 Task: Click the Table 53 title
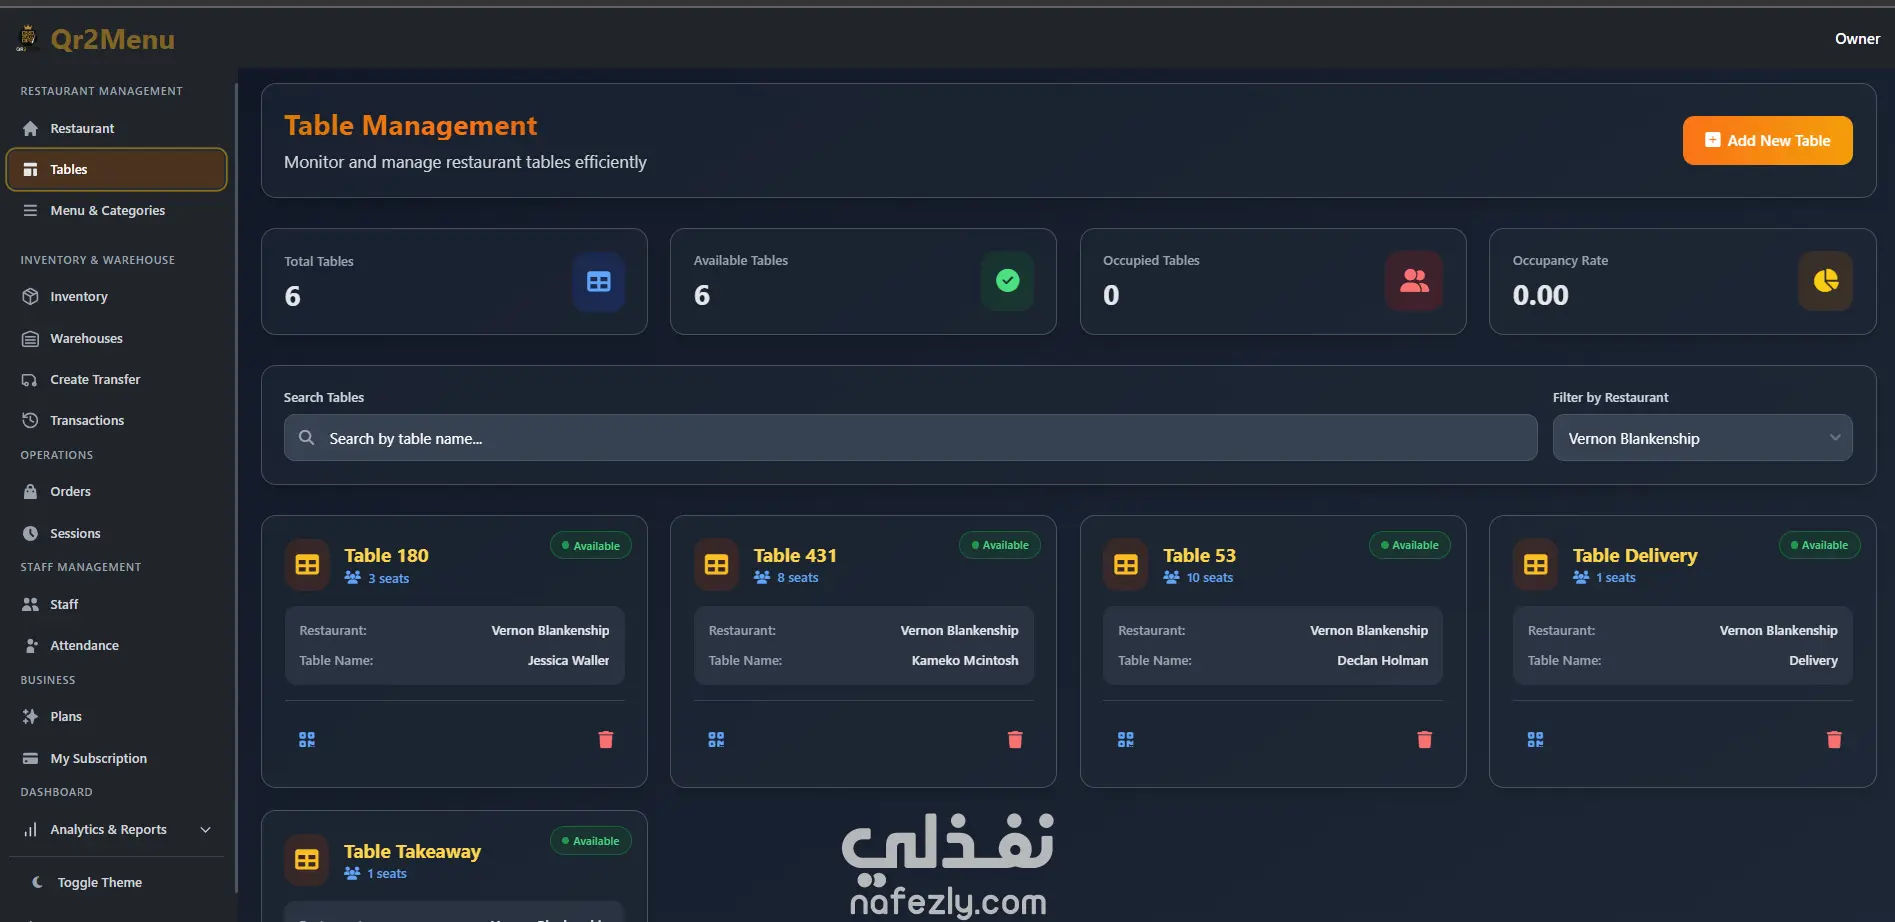click(1199, 556)
